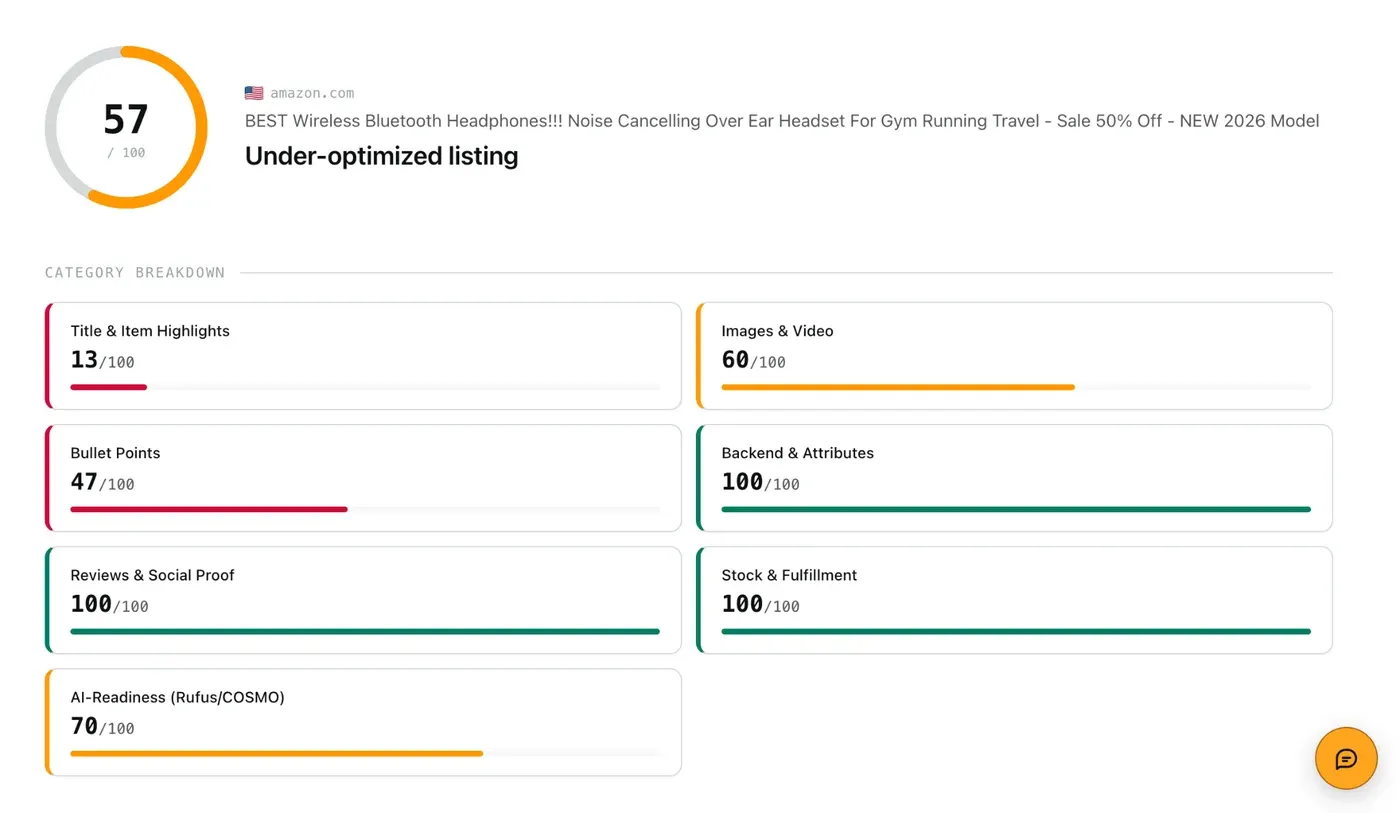Click the Under-optimized listing heading
1400x813 pixels.
coord(381,156)
